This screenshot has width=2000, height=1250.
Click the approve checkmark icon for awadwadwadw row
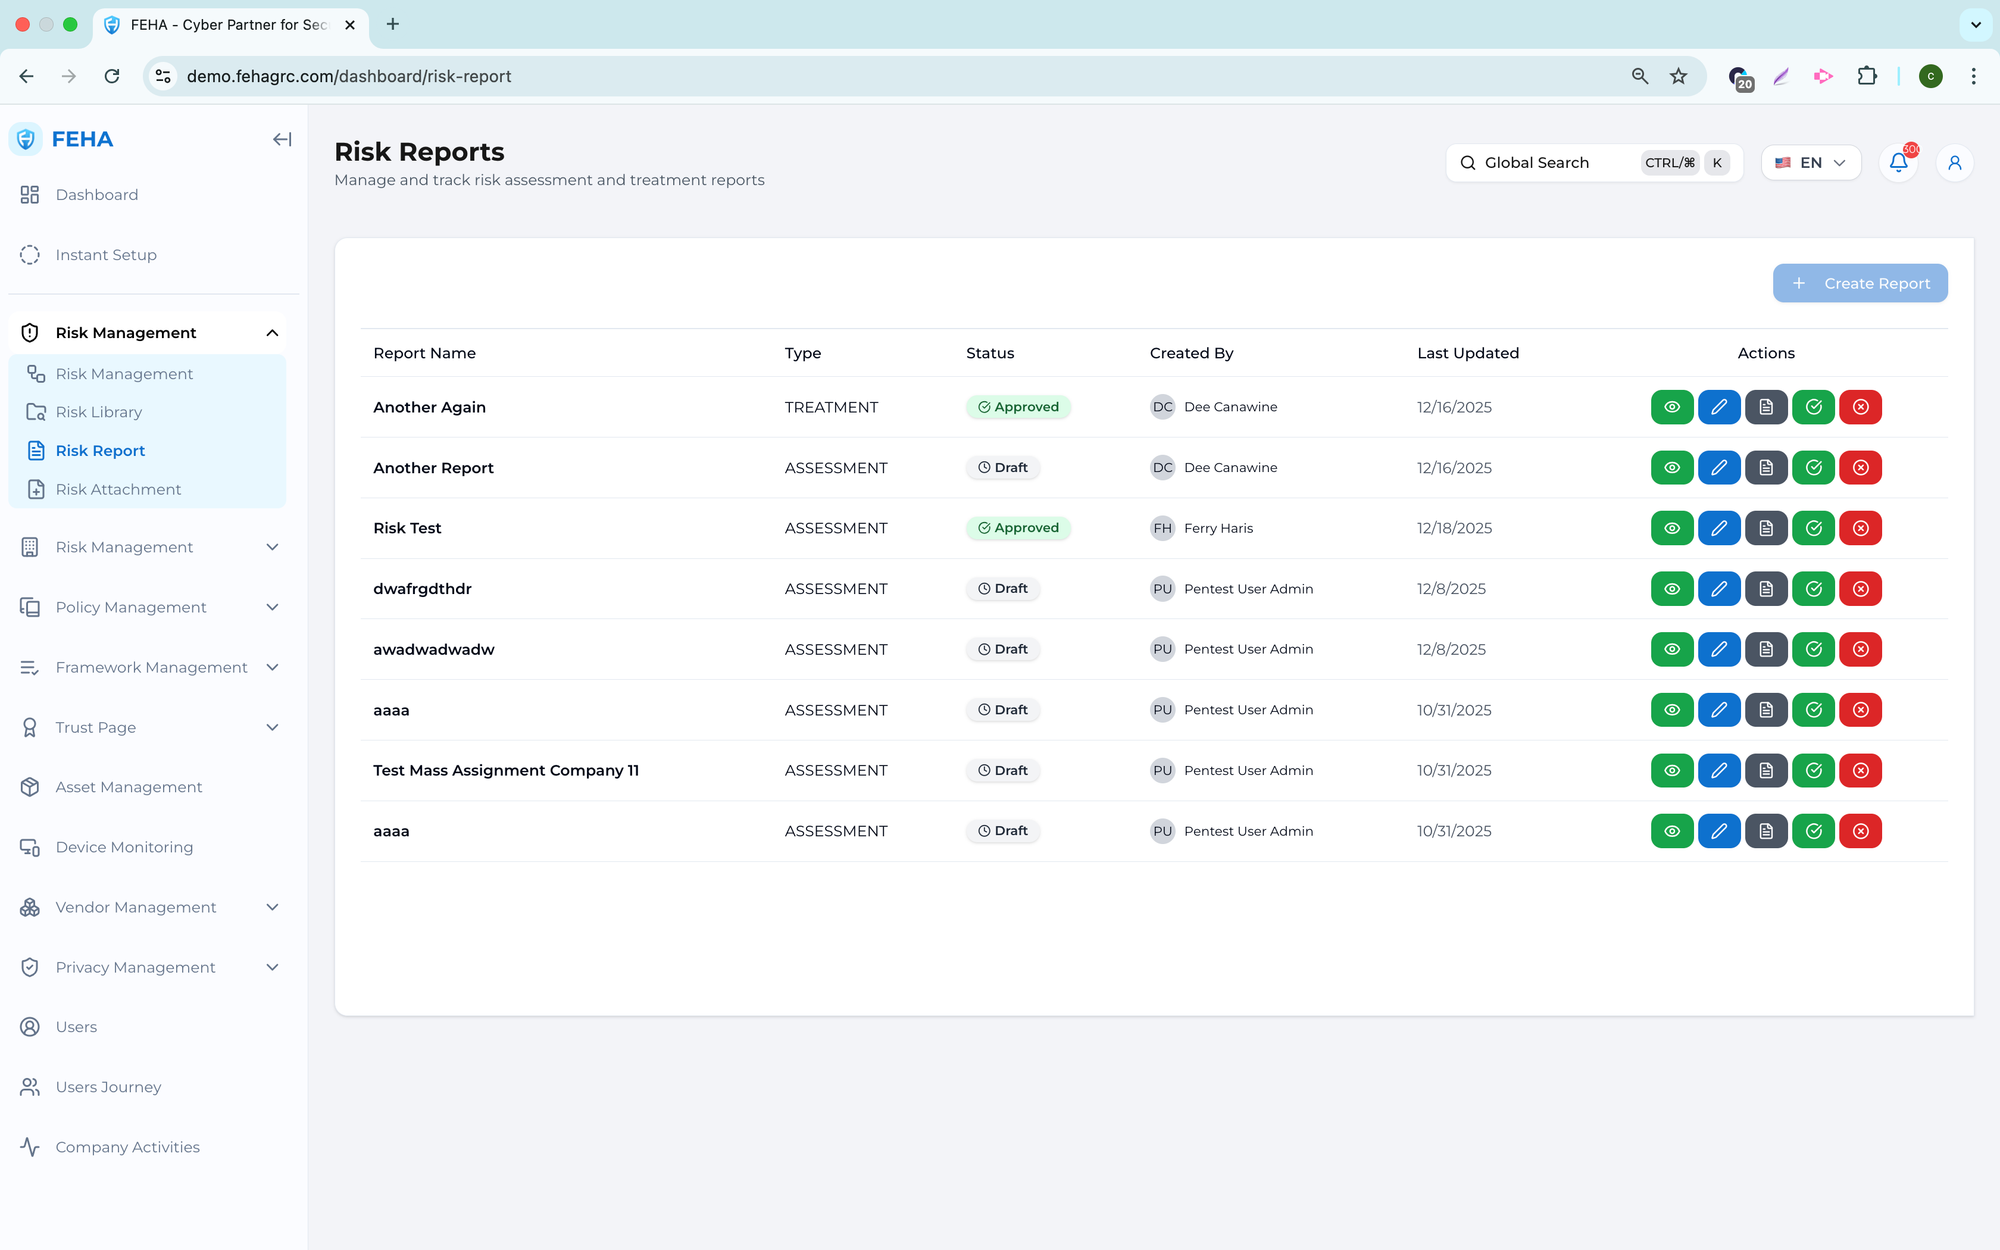click(1813, 649)
